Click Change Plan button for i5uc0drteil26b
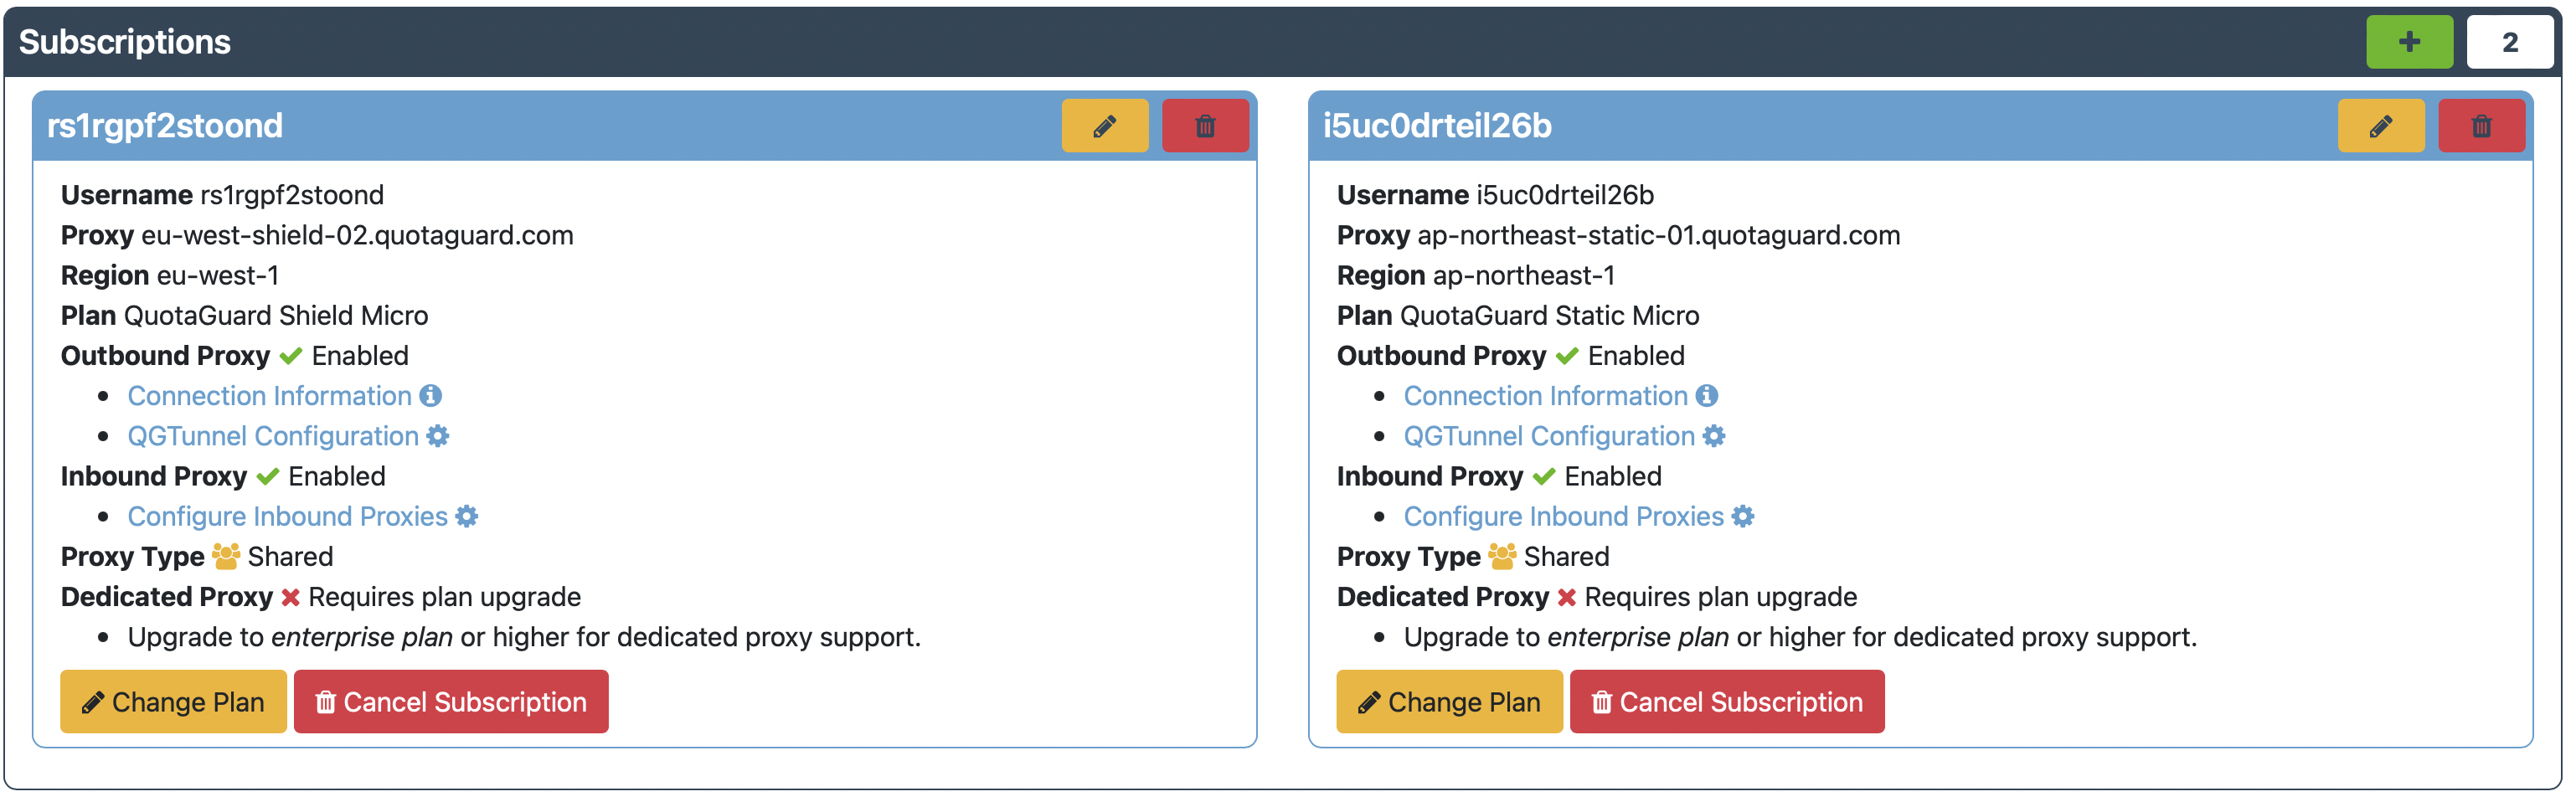Viewport: 2576px width, 807px height. [1449, 702]
